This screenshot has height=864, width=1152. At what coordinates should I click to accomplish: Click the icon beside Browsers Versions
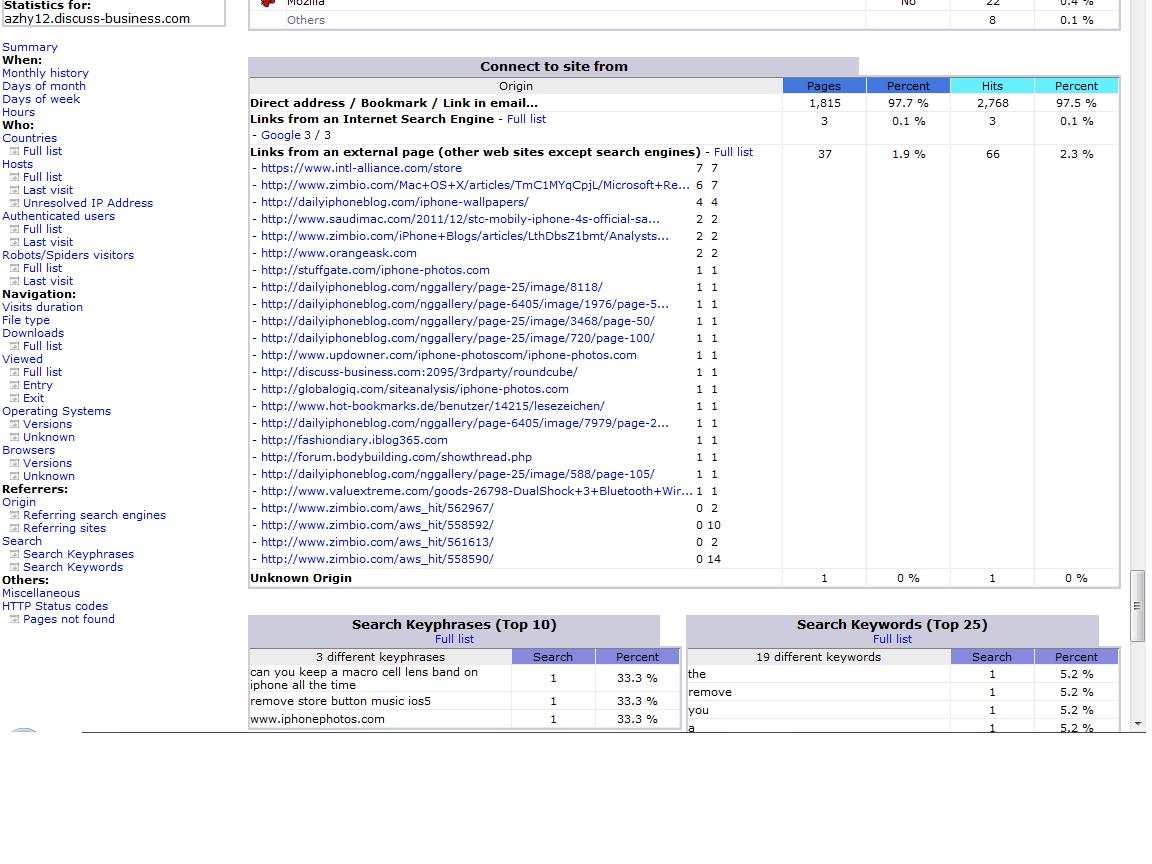pos(14,464)
